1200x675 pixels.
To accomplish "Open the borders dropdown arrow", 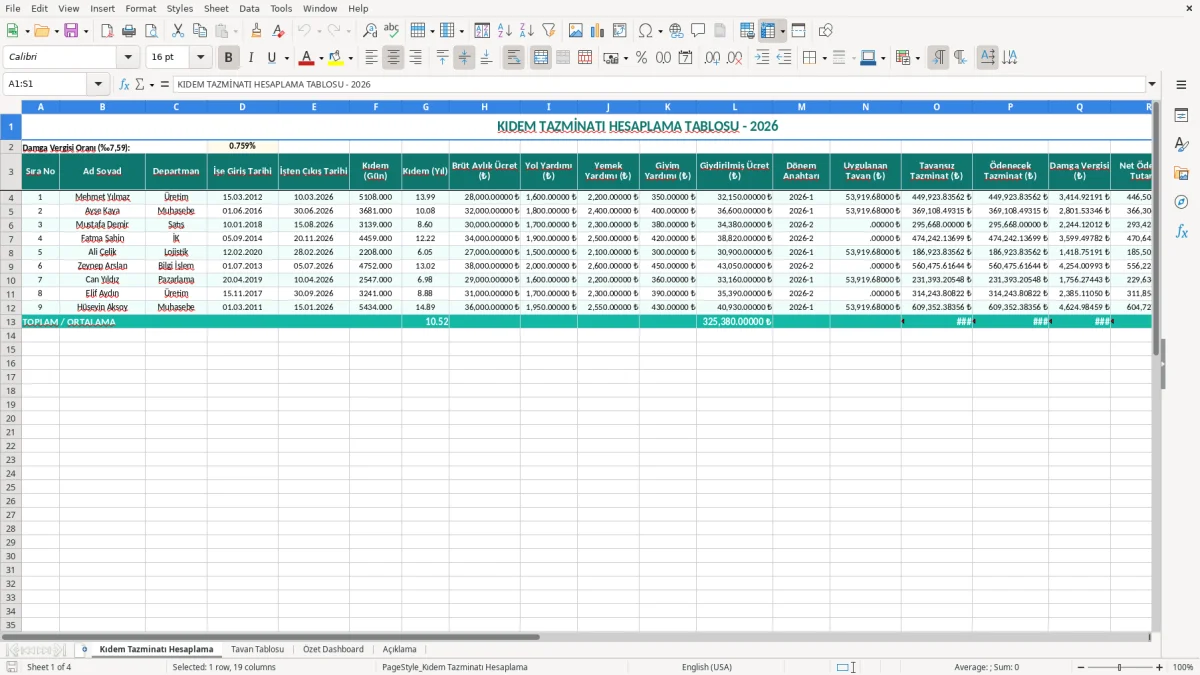I will pyautogui.click(x=824, y=58).
